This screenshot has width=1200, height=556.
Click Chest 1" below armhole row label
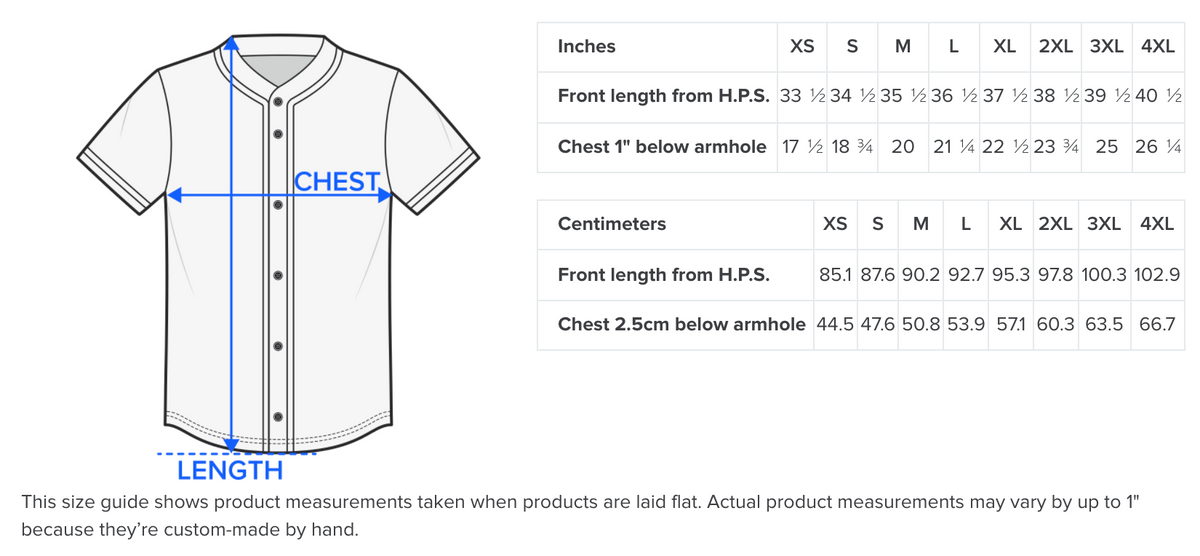coord(661,147)
